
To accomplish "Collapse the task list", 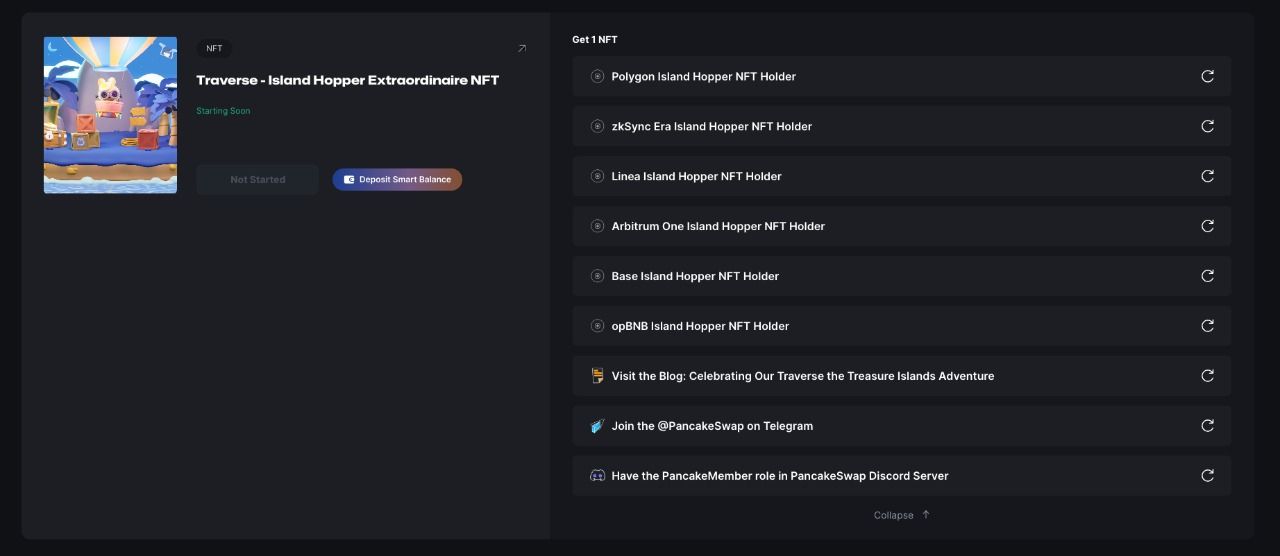I will click(x=901, y=515).
